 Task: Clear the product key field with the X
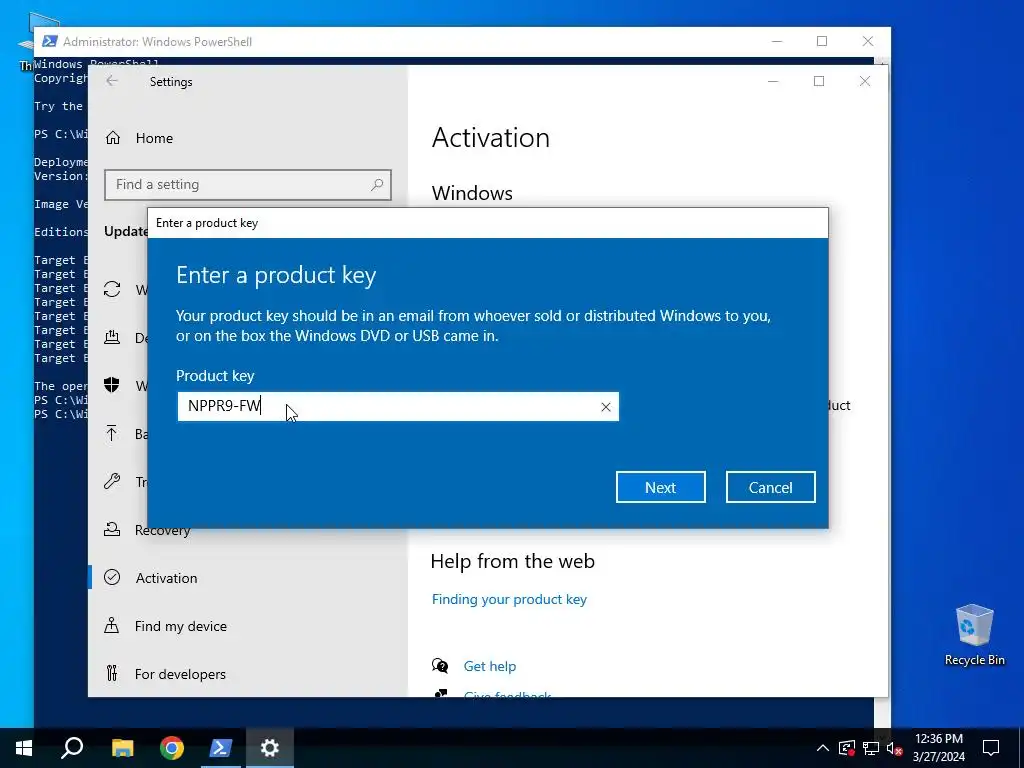tap(605, 407)
